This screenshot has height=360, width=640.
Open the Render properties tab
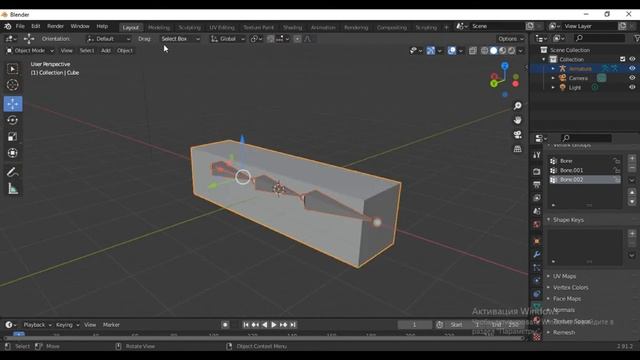[537, 172]
